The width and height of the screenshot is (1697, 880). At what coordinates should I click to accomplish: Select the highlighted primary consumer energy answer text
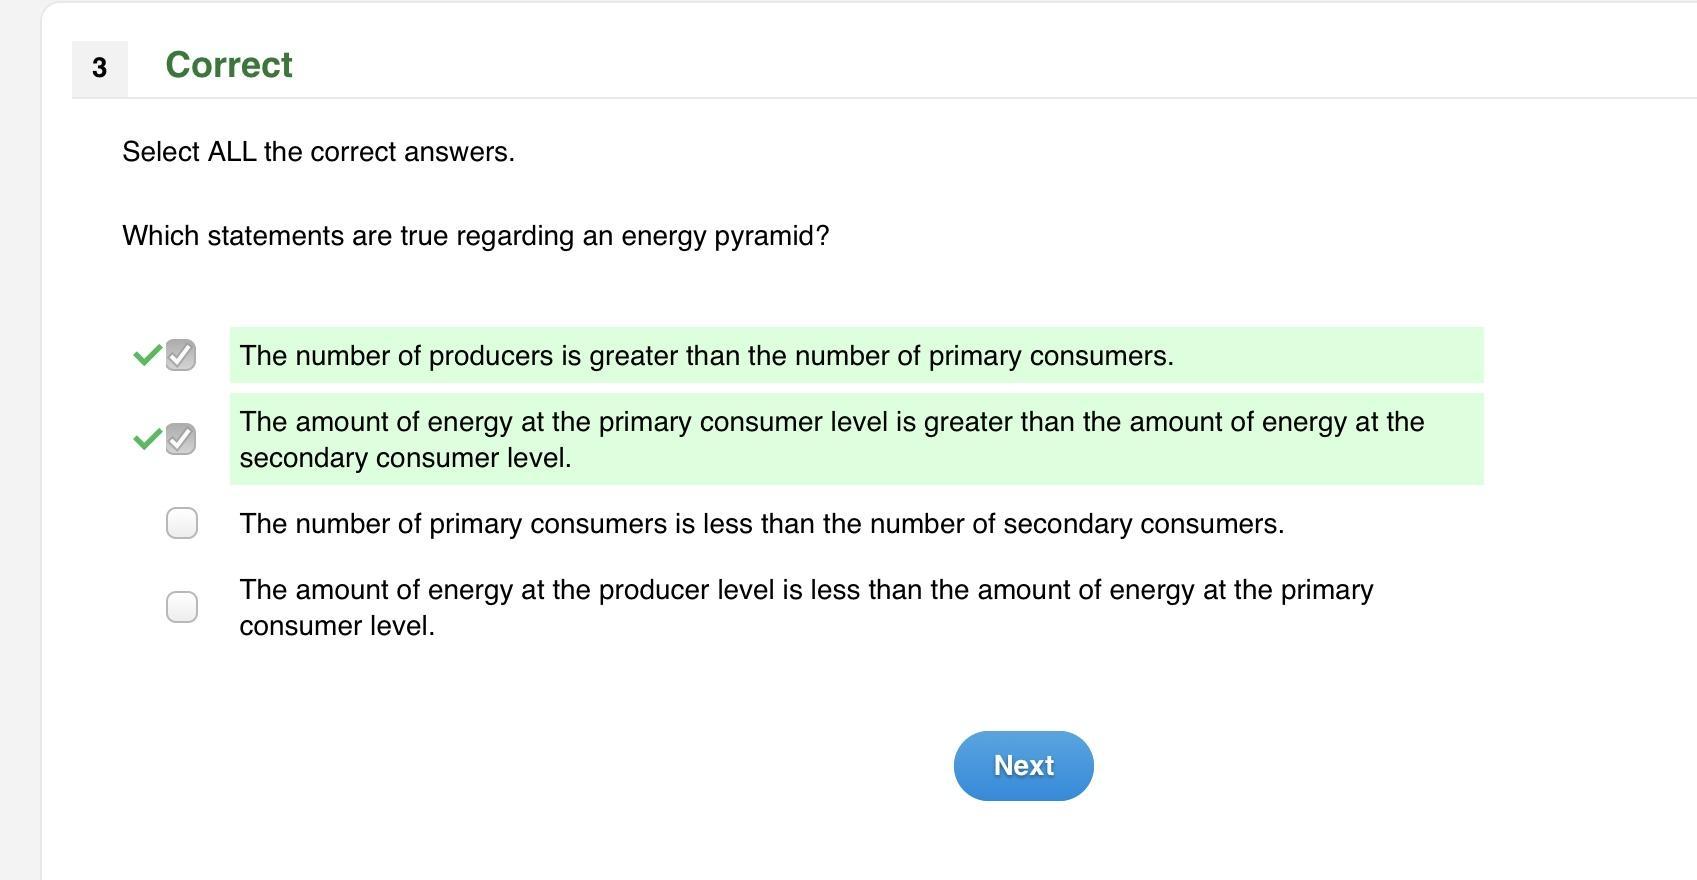pos(831,422)
